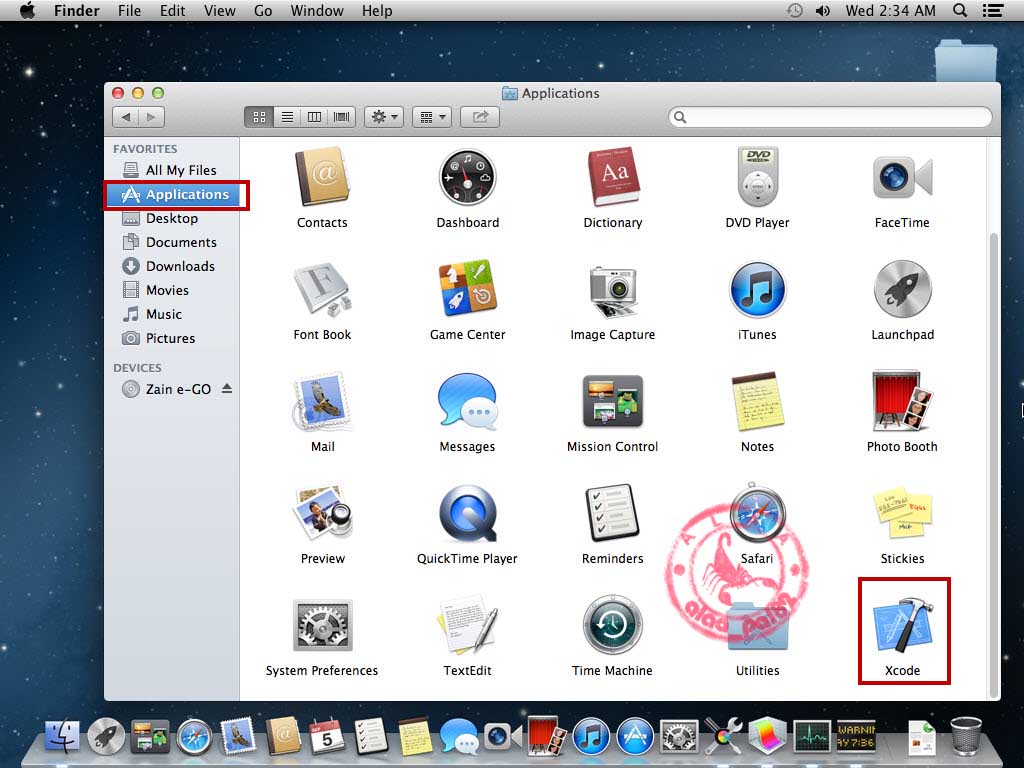This screenshot has height=768, width=1024.
Task: Go back with the toolbar arrow
Action: 125,117
